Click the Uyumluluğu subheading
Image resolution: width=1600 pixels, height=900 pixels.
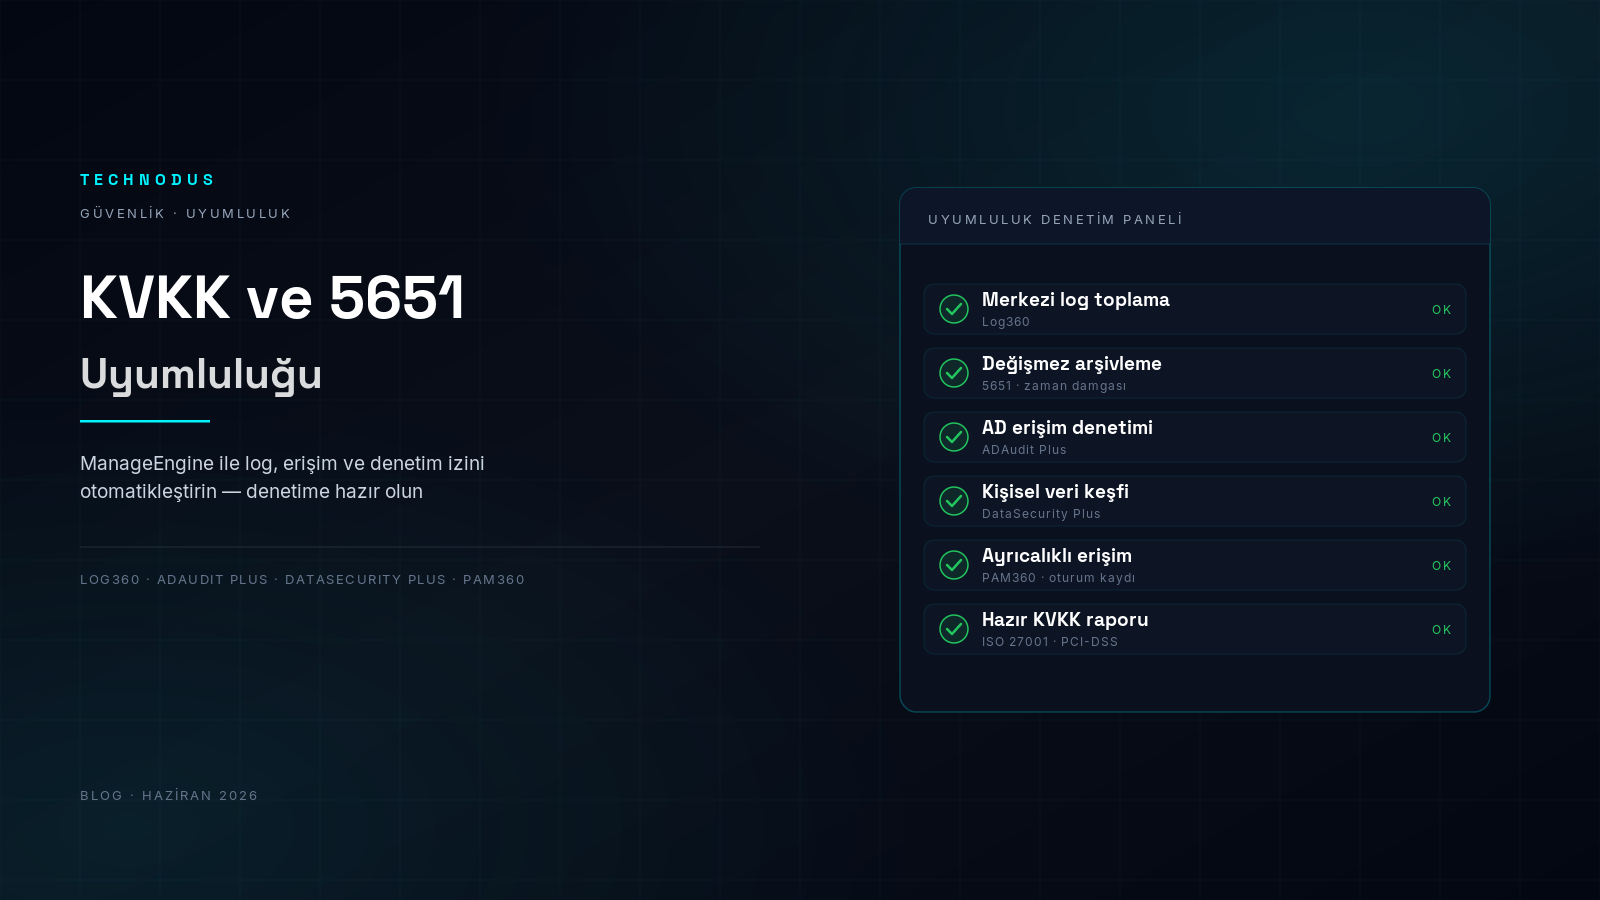(201, 375)
